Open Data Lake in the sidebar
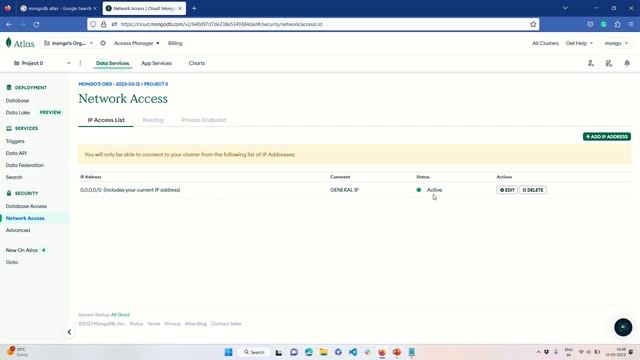The image size is (640, 360). (18, 112)
